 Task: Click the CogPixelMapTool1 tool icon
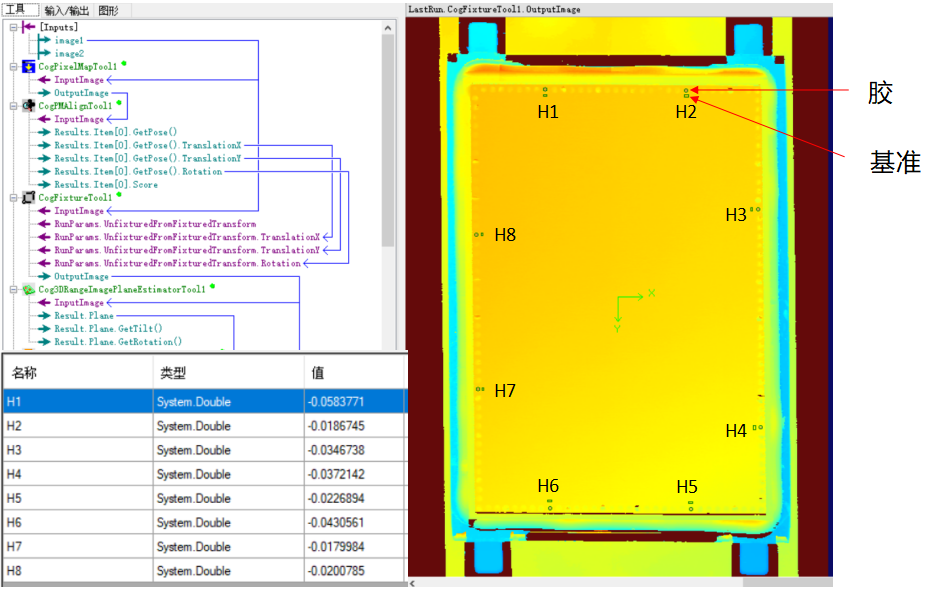pyautogui.click(x=28, y=66)
